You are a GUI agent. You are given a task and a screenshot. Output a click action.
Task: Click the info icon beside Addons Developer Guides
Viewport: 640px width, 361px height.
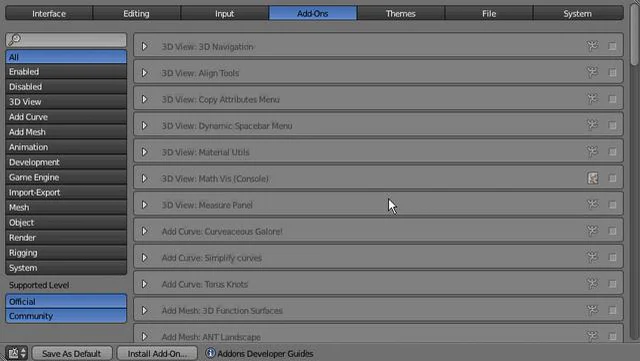click(210, 353)
